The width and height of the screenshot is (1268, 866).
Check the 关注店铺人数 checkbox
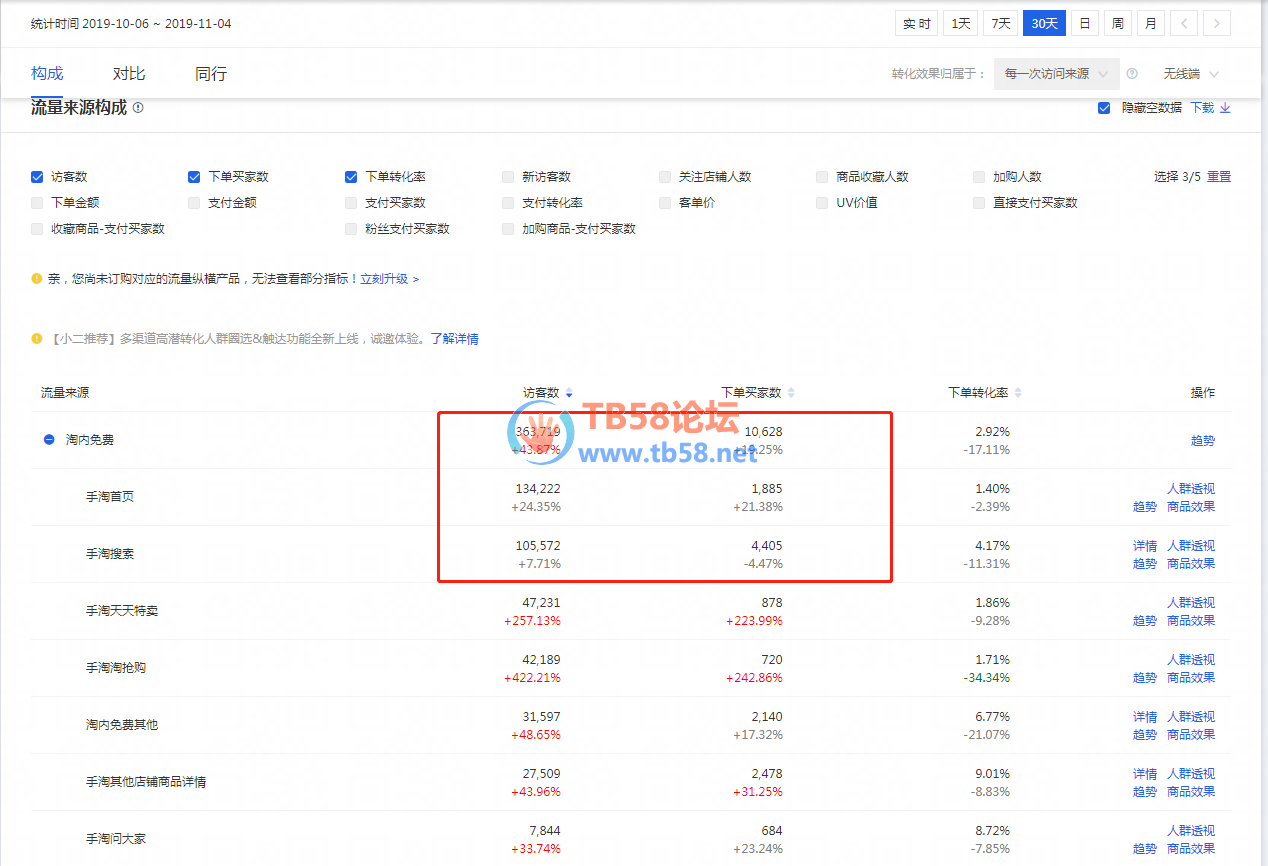coord(665,177)
